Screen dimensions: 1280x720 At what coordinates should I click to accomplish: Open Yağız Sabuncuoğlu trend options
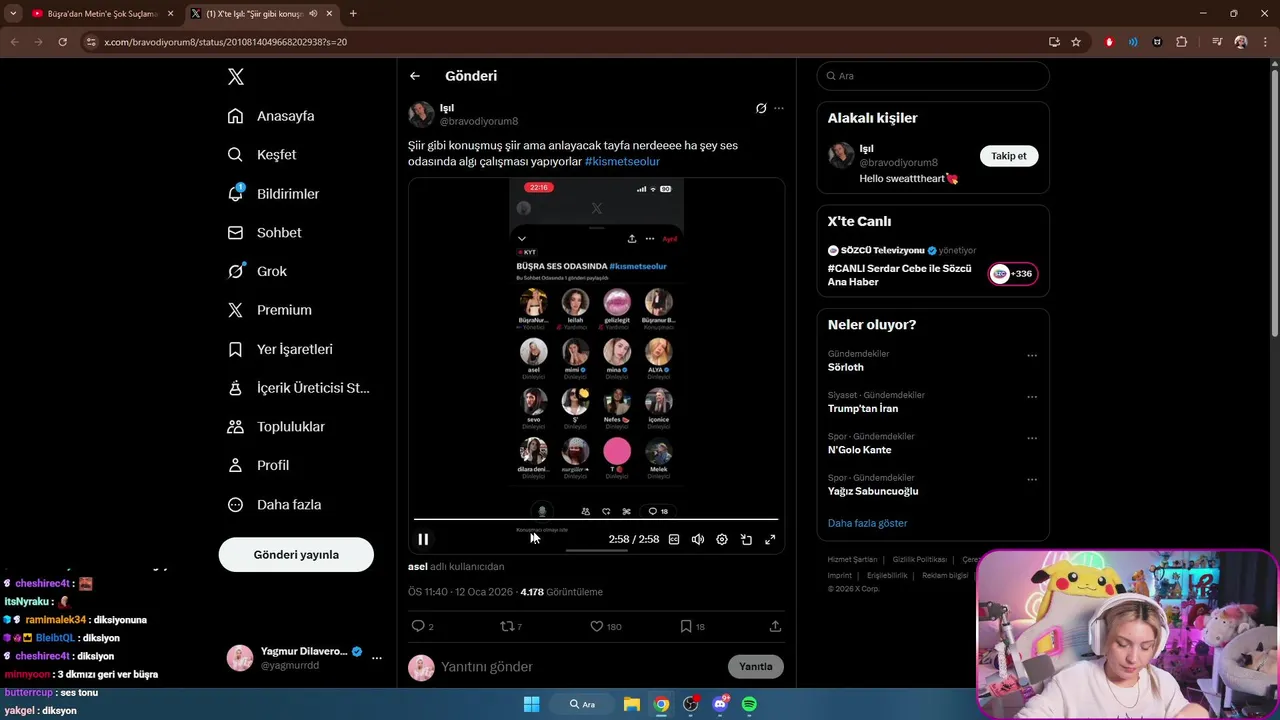point(1032,479)
